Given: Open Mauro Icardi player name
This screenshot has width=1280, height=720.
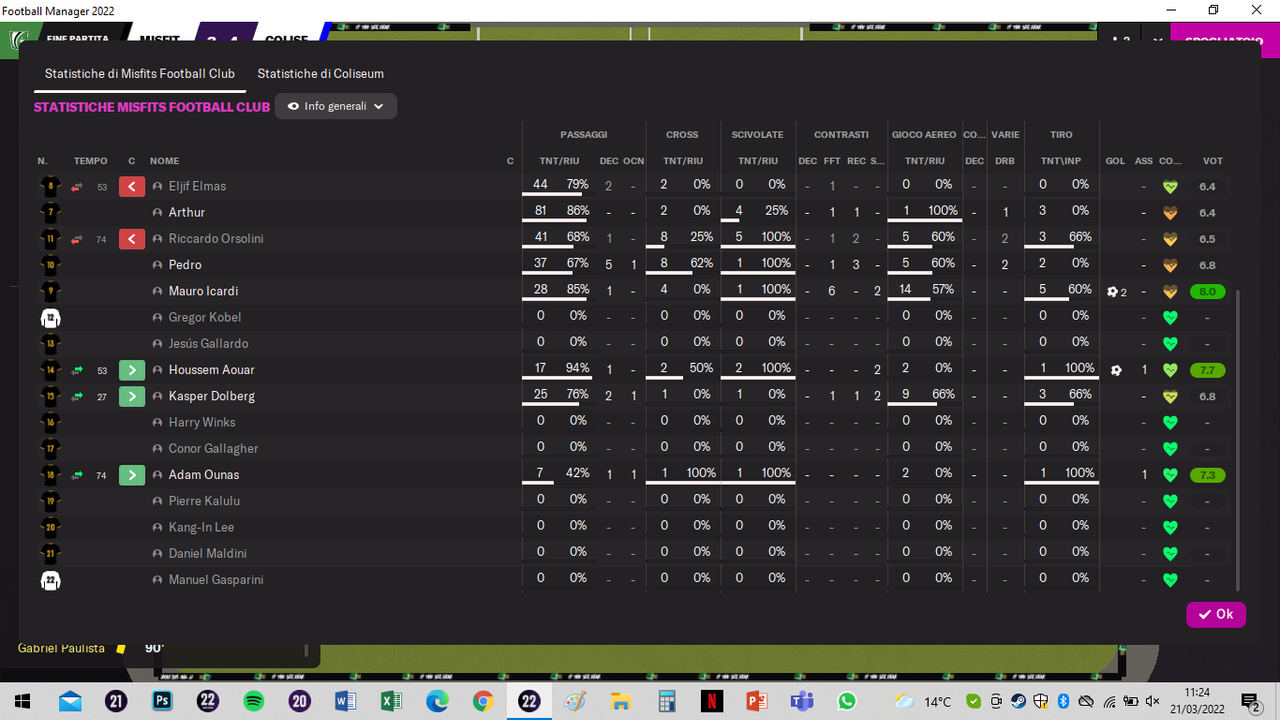Looking at the screenshot, I should click(203, 291).
